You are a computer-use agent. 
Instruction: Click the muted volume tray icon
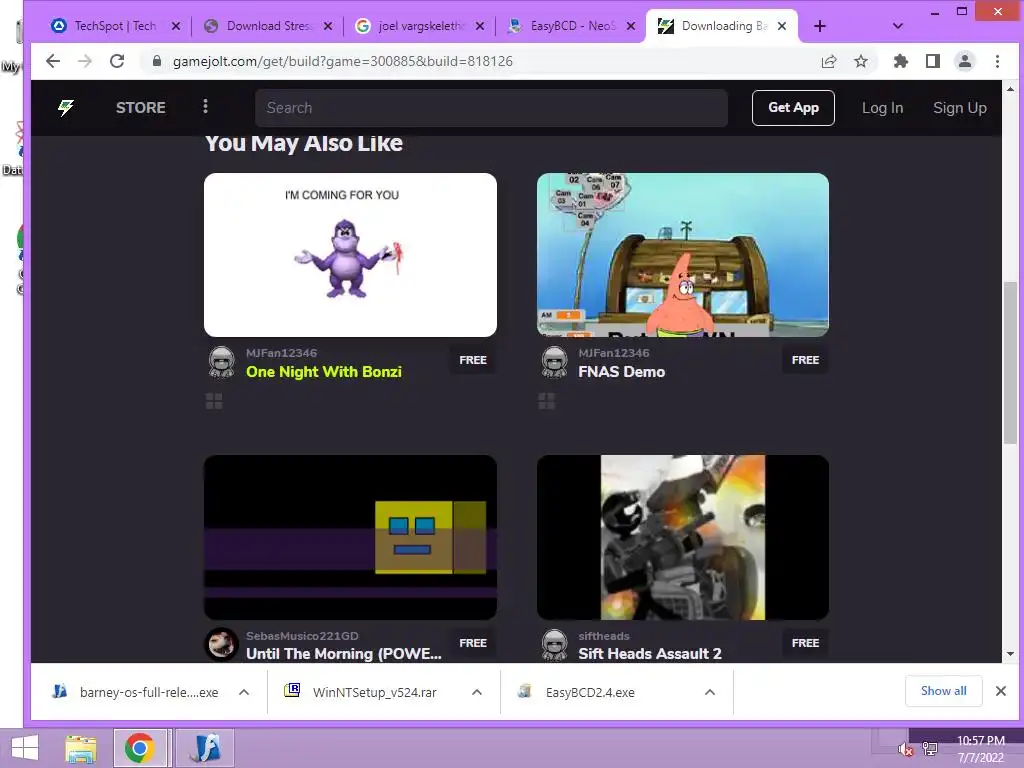tap(905, 750)
